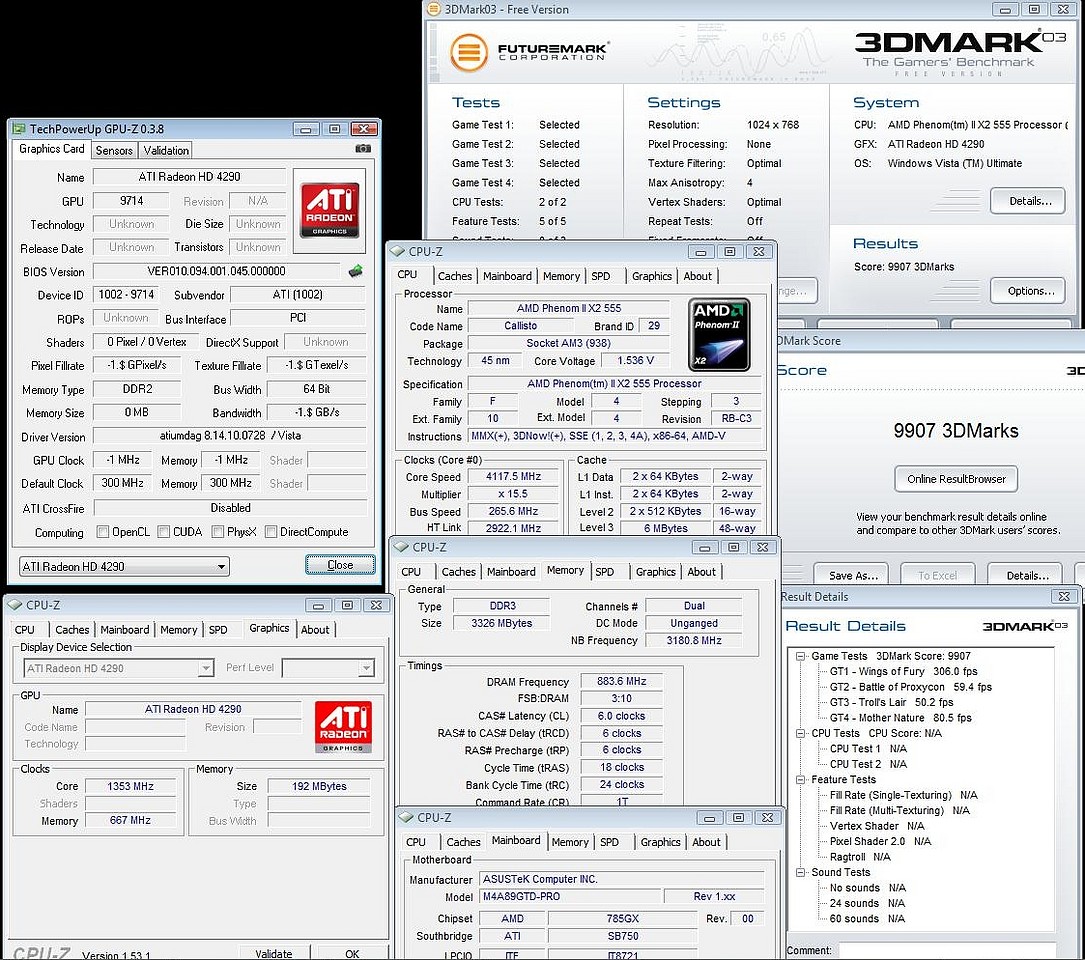Screen dimensions: 1085x960
Task: Enable the OpenCL checkbox
Action: [102, 532]
